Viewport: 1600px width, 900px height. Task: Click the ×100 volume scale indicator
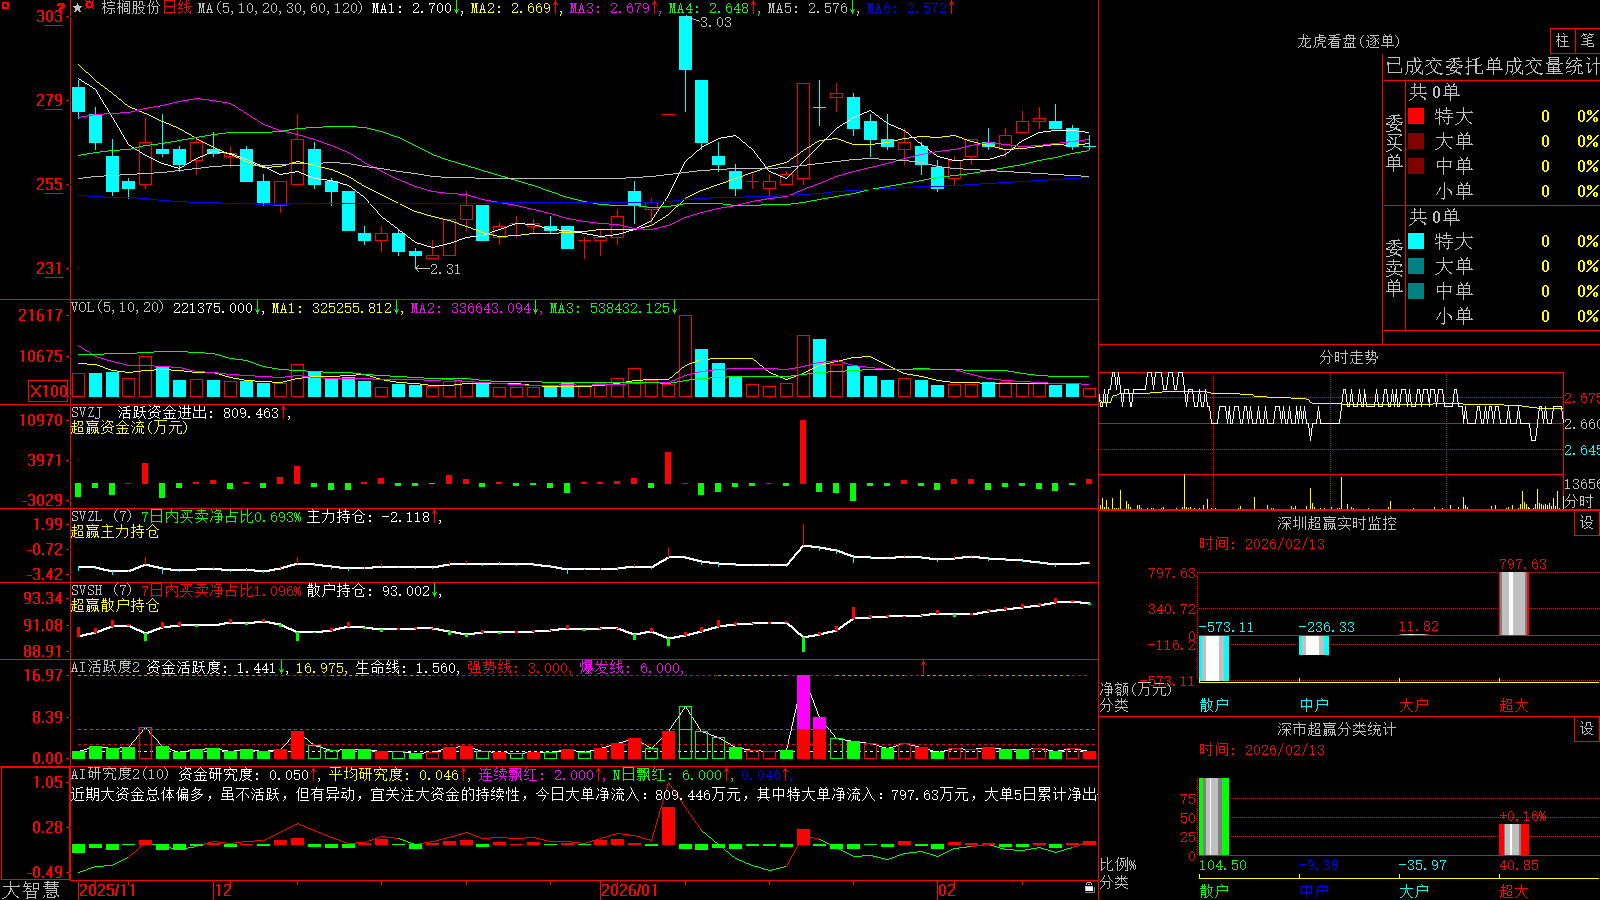tap(48, 391)
